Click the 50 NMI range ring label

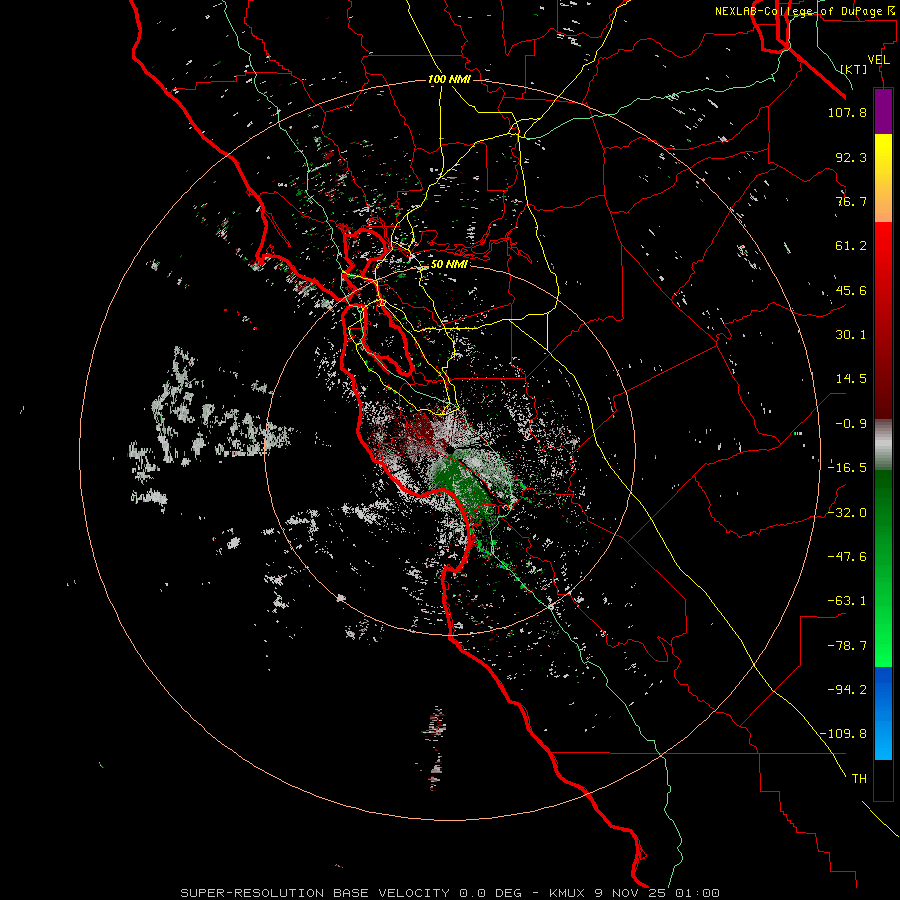point(449,265)
